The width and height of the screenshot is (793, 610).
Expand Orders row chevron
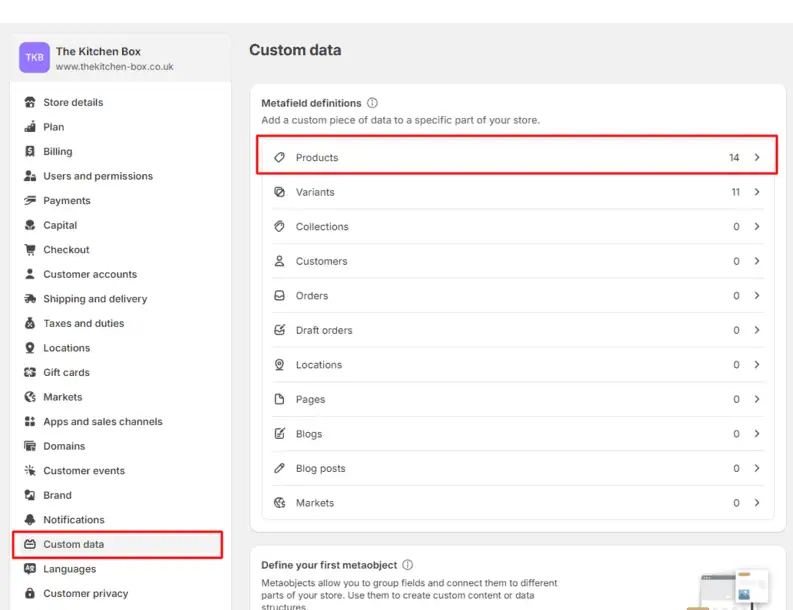757,295
